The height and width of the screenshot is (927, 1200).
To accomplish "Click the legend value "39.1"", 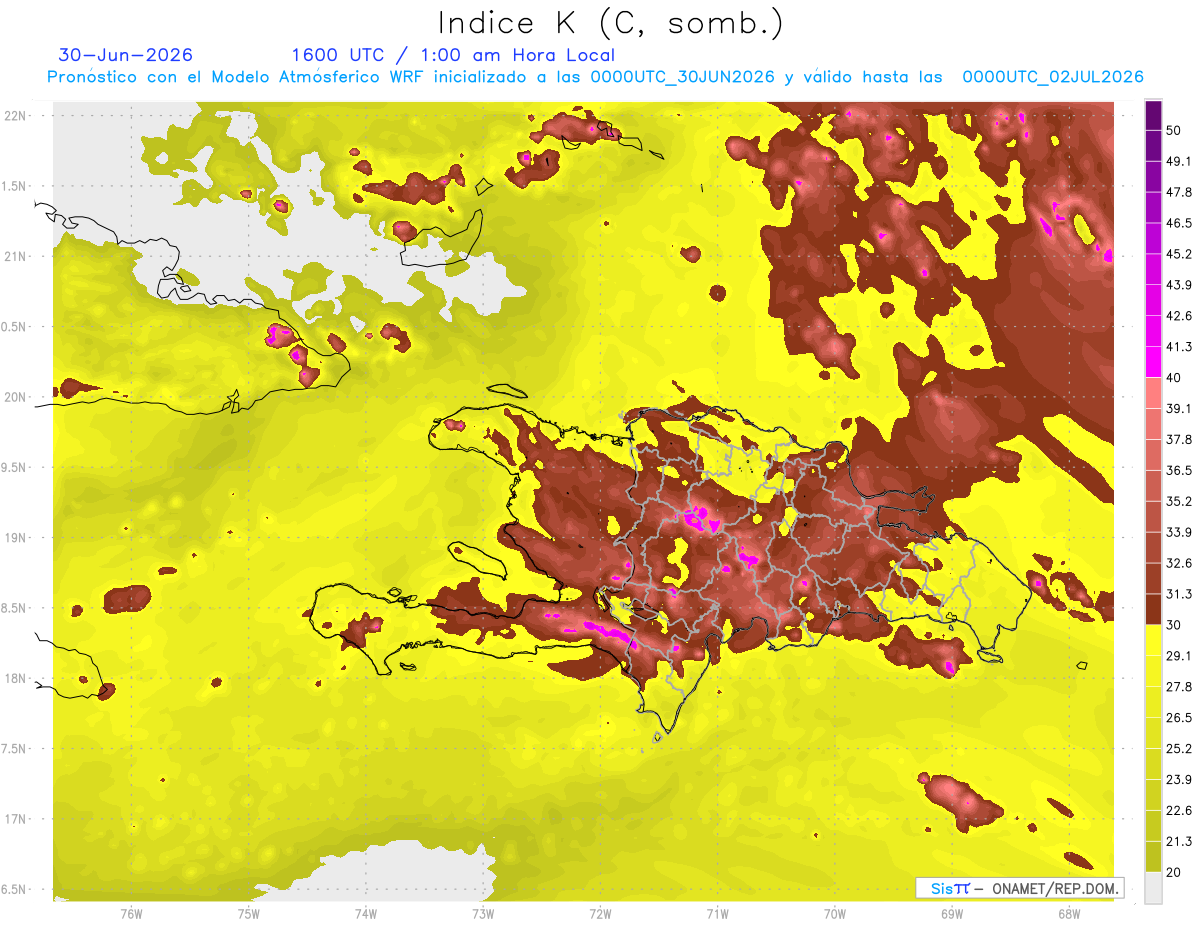I will pos(1178,409).
